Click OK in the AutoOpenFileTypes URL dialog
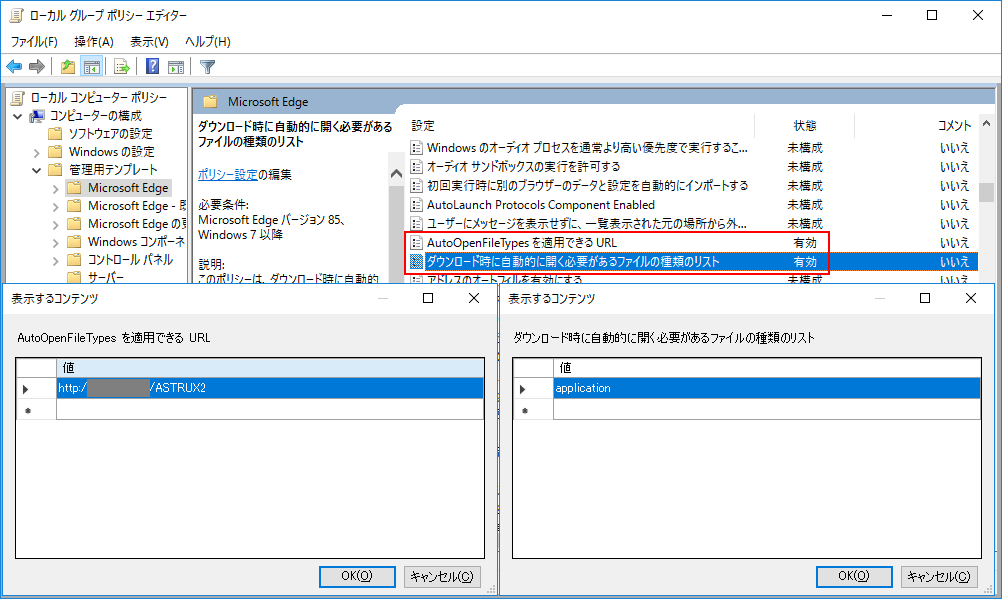 click(357, 576)
